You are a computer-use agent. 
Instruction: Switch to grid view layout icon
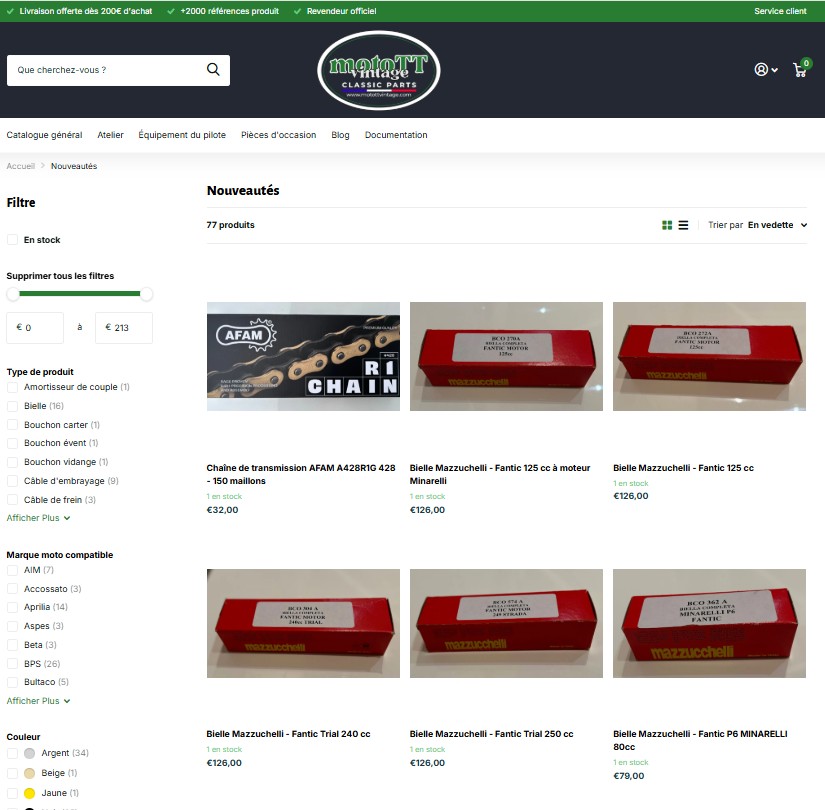click(x=667, y=226)
